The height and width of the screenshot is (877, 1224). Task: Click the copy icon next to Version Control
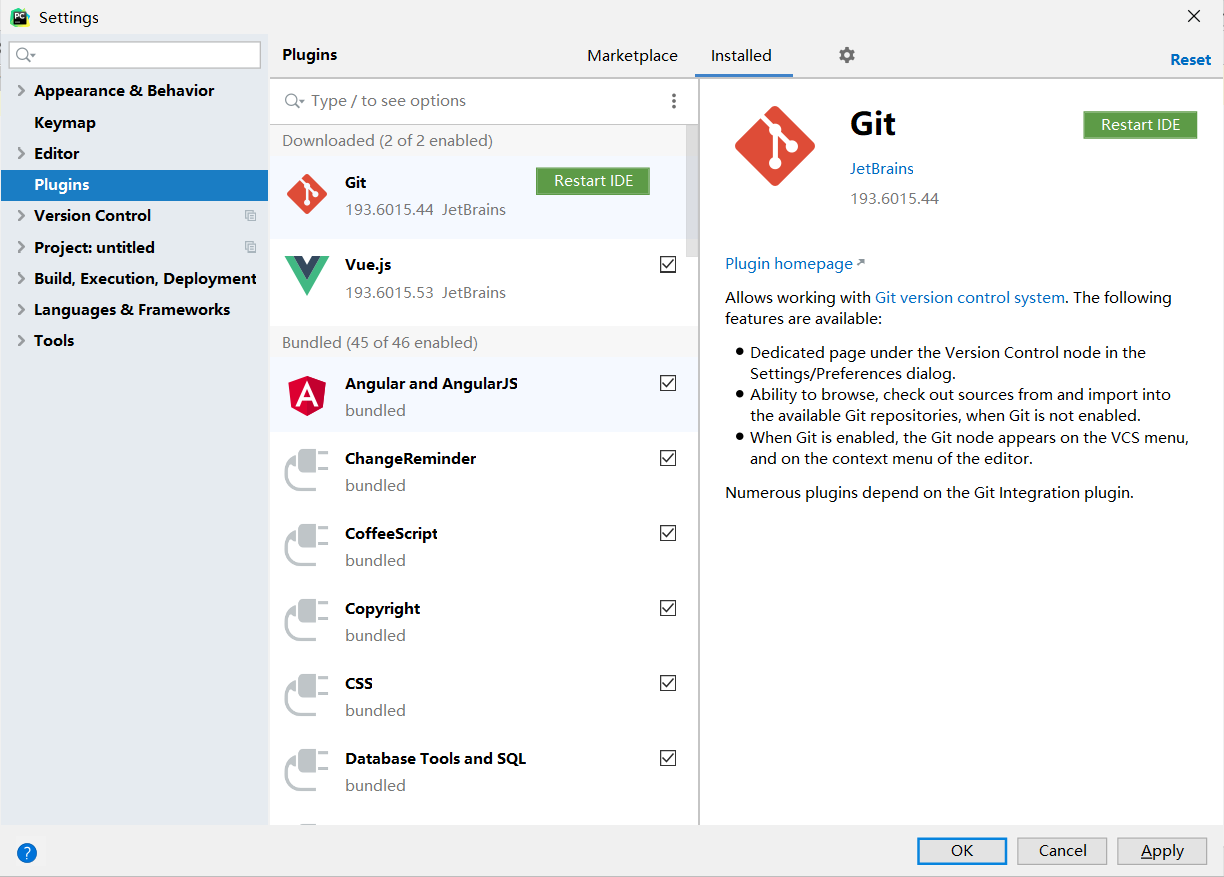(x=250, y=216)
